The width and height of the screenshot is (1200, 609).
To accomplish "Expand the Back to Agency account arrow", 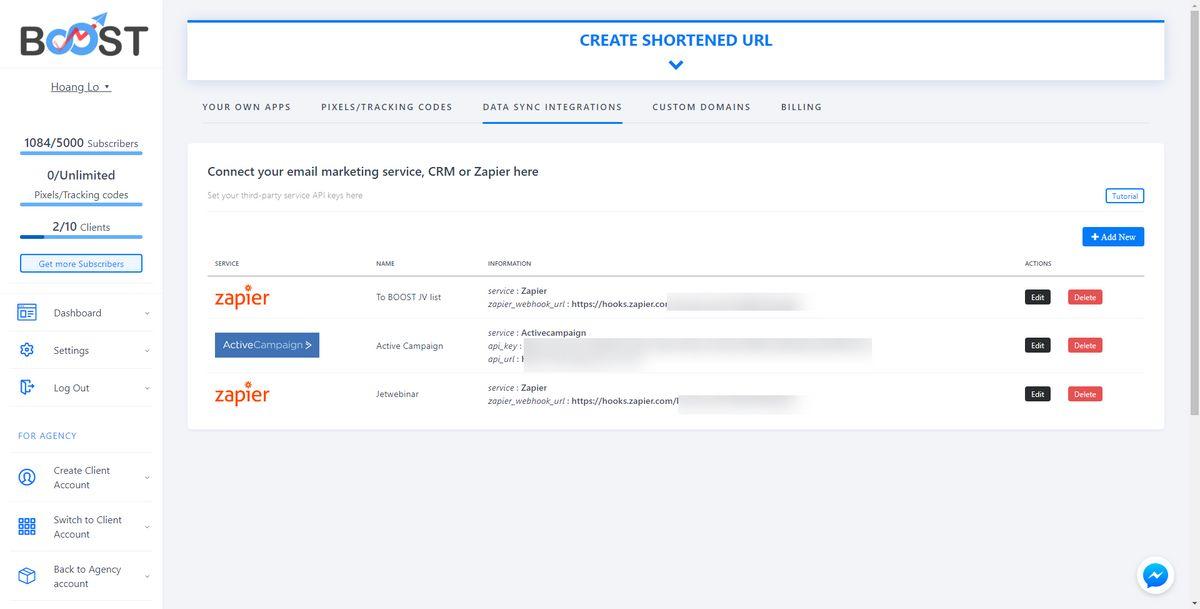I will tap(147, 576).
